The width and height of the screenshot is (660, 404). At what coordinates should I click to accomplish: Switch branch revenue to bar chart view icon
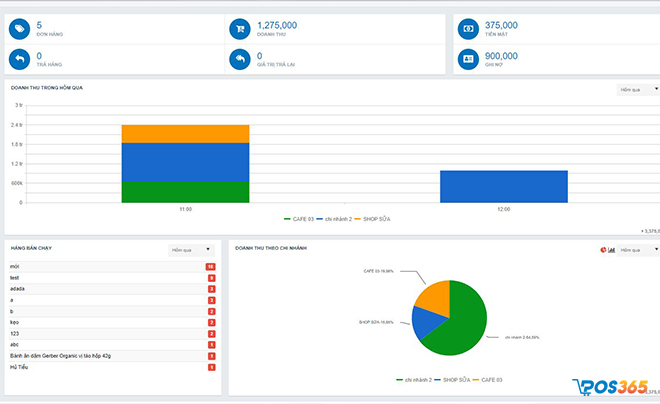click(x=611, y=250)
